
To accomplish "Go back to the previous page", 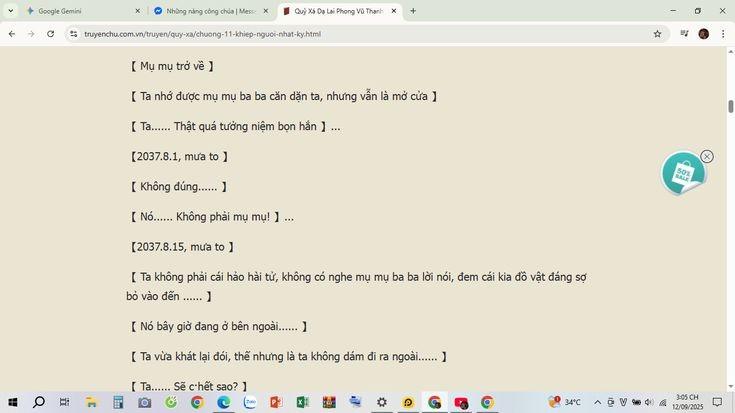I will tap(11, 34).
